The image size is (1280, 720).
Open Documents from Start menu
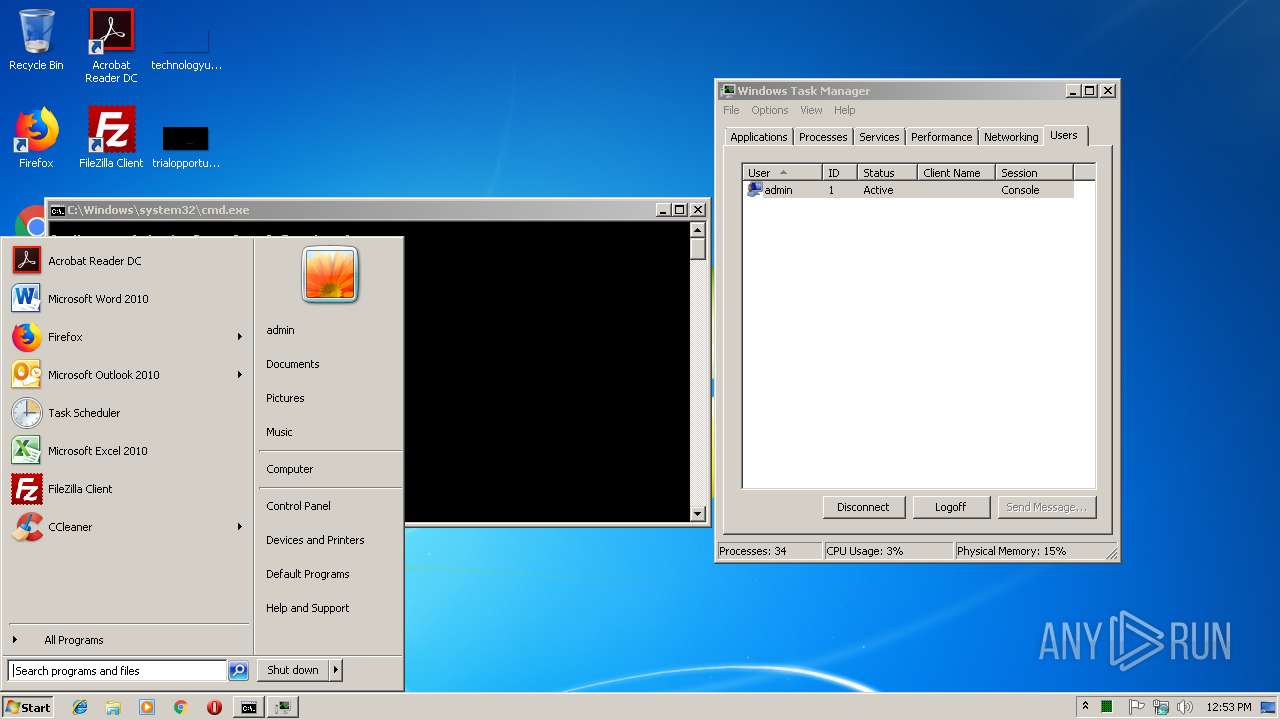click(x=329, y=364)
